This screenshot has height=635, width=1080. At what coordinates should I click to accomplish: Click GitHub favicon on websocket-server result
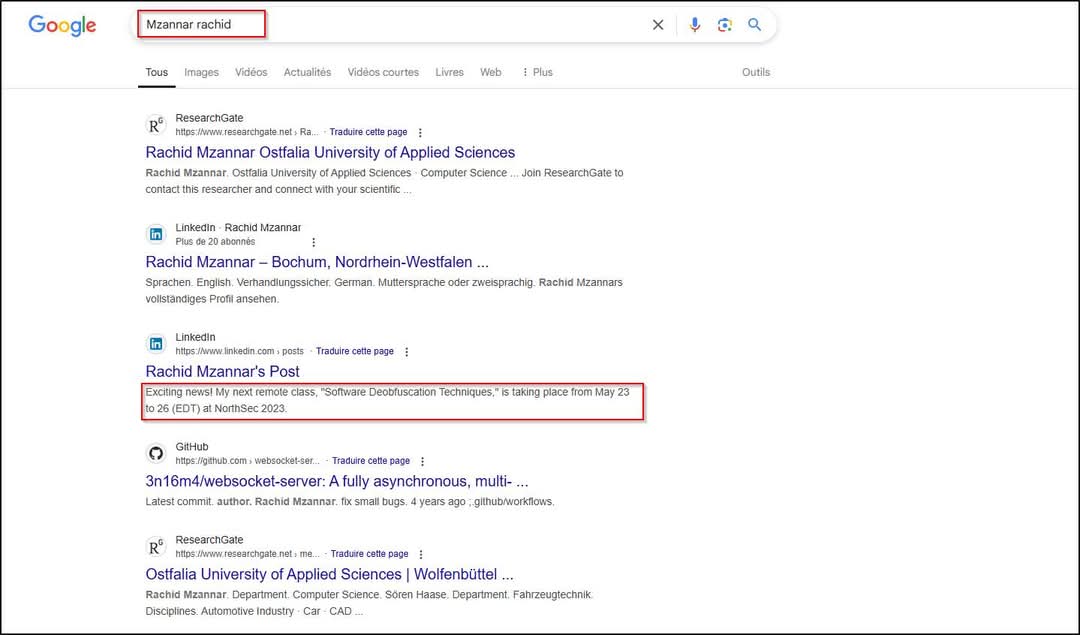pos(156,454)
